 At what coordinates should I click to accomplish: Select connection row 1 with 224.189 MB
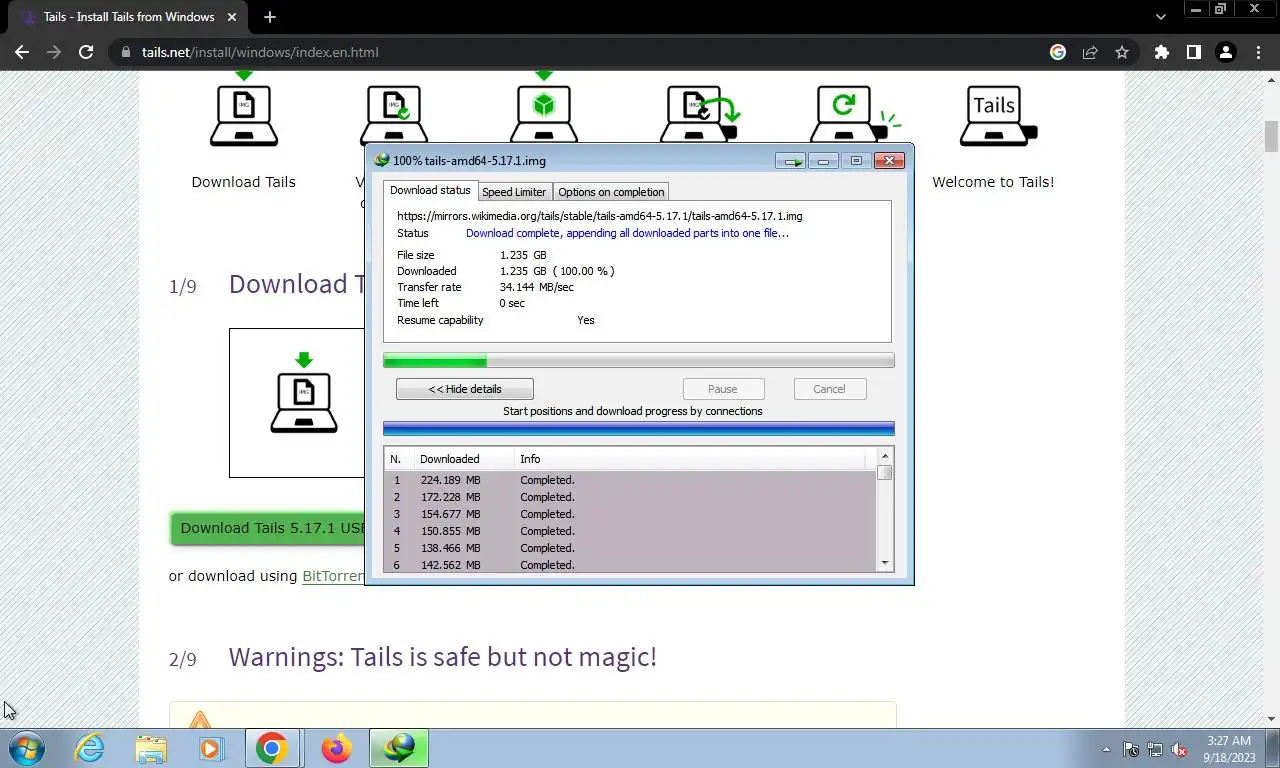coord(630,480)
